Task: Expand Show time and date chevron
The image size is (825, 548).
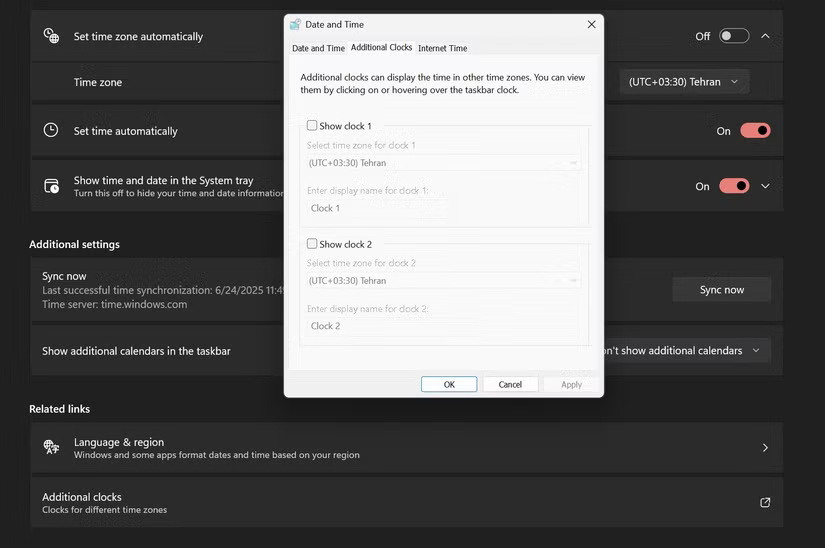Action: pos(765,186)
